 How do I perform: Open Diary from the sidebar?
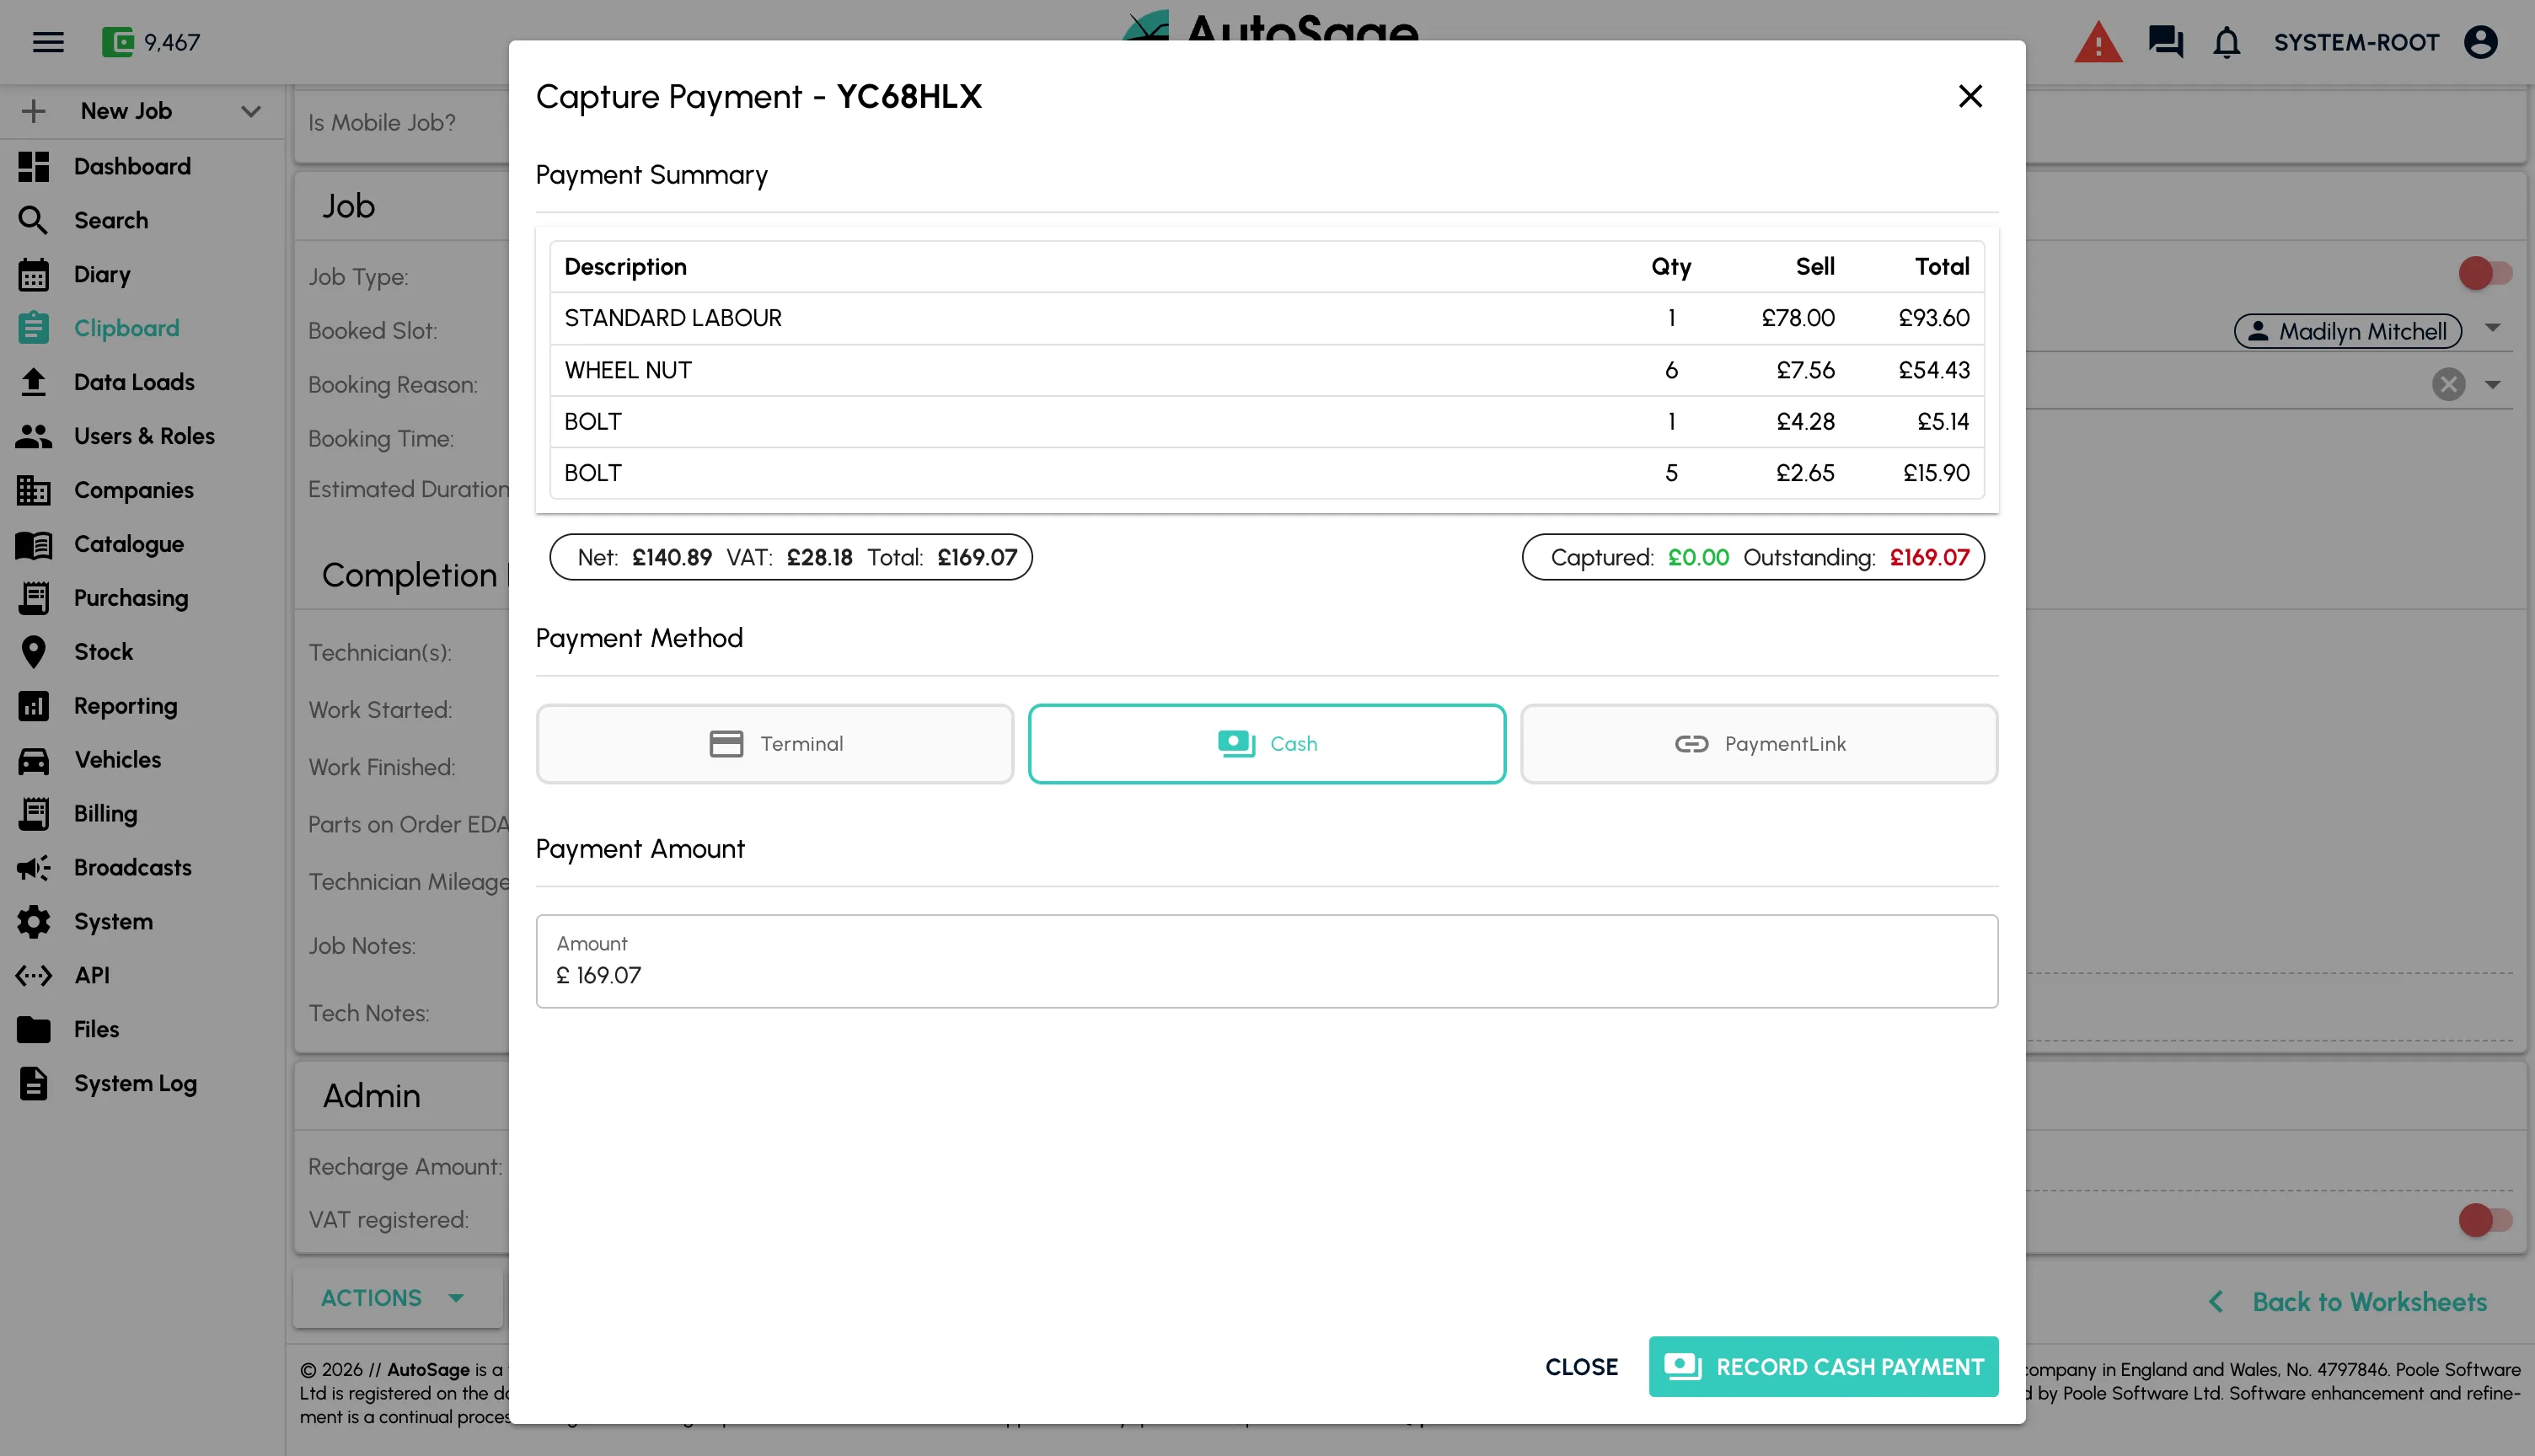(102, 274)
